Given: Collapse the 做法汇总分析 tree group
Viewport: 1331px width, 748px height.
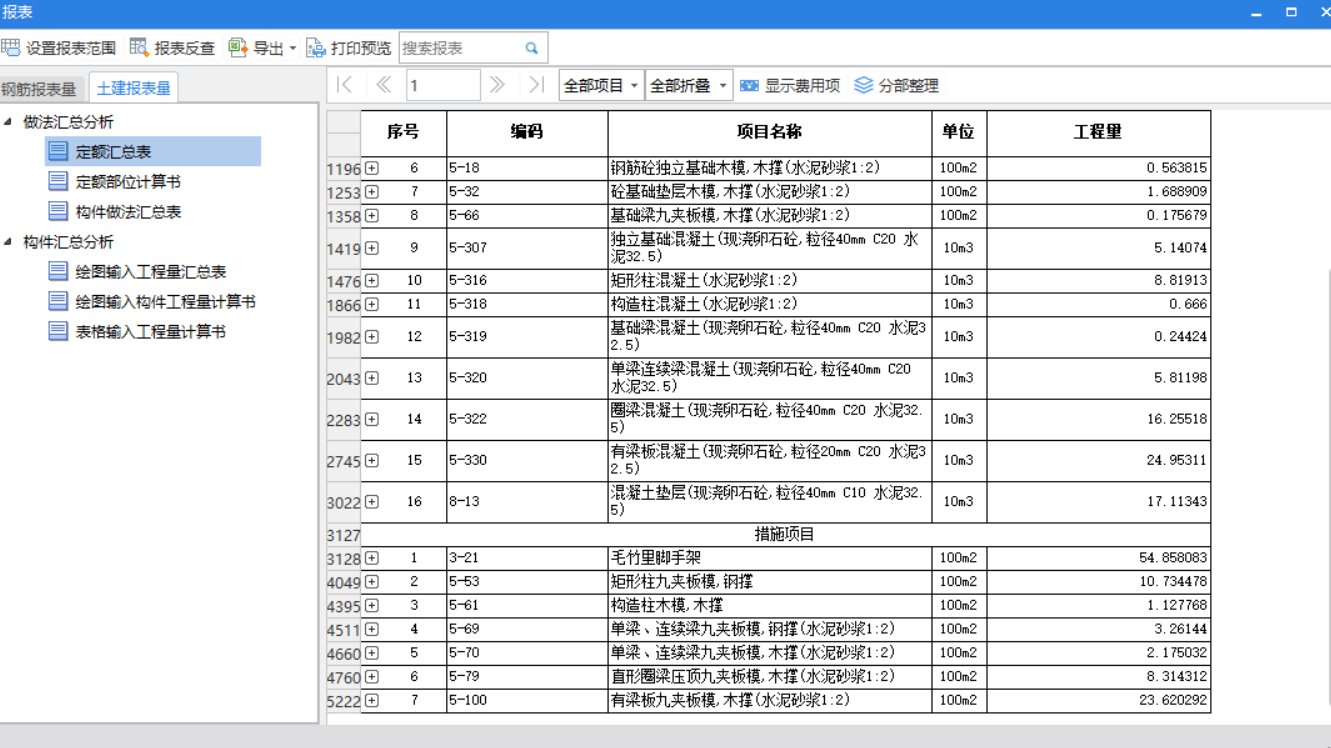Looking at the screenshot, I should point(8,122).
